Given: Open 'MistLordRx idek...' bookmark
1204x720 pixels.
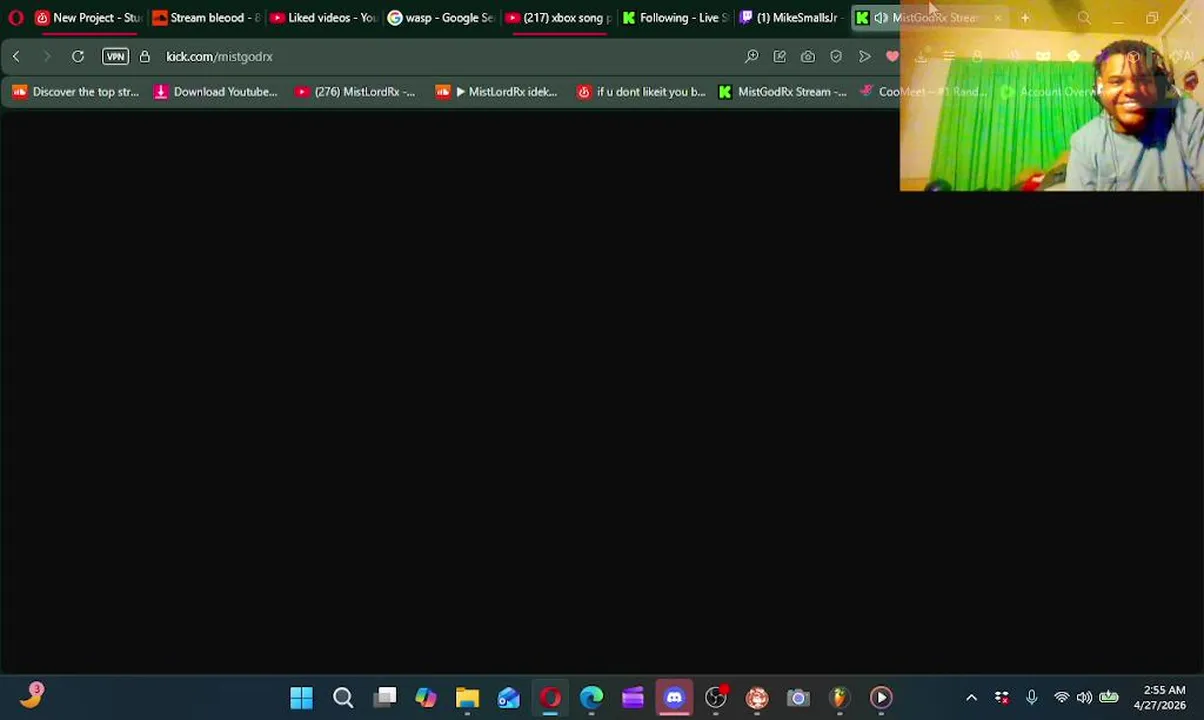Looking at the screenshot, I should click(497, 92).
